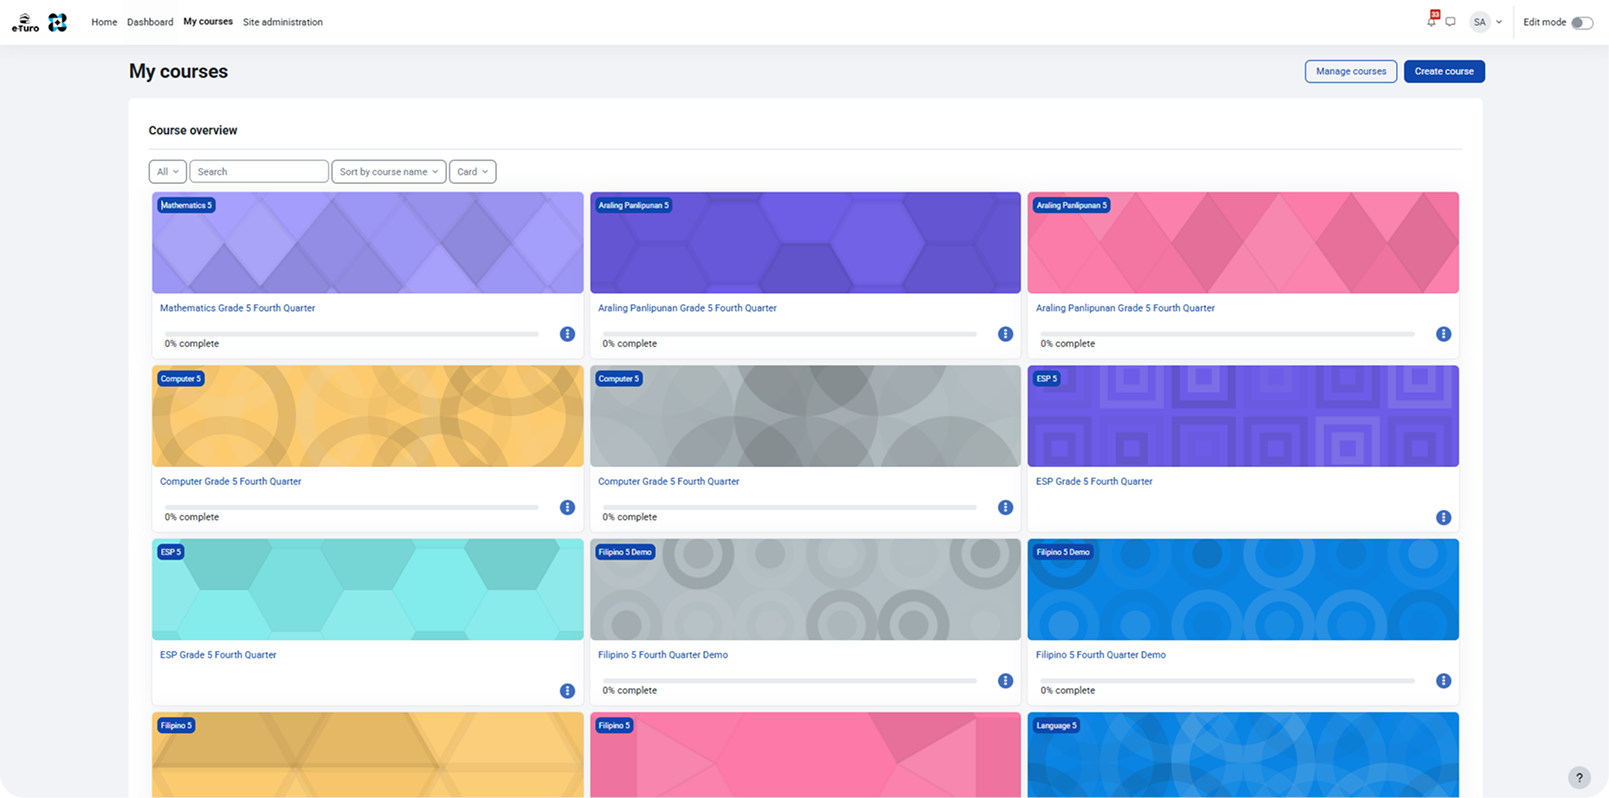Viewport: 1609px width, 798px height.
Task: Expand the SA user menu
Action: pos(1486,22)
